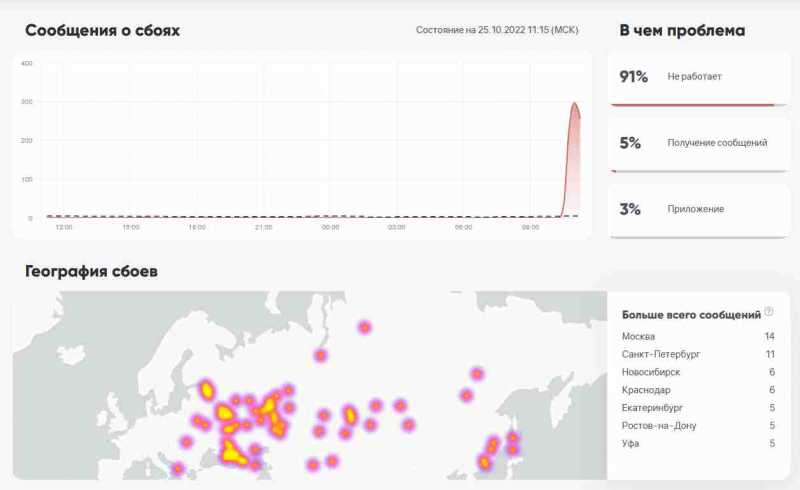
Task: Open the 5% Получение сообщений card
Action: 691,143
